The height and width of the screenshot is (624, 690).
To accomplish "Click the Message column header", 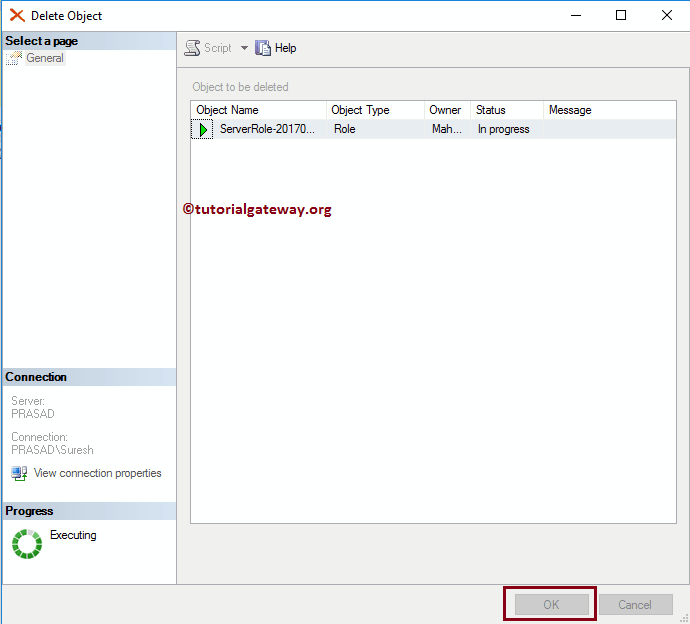I will tap(609, 110).
